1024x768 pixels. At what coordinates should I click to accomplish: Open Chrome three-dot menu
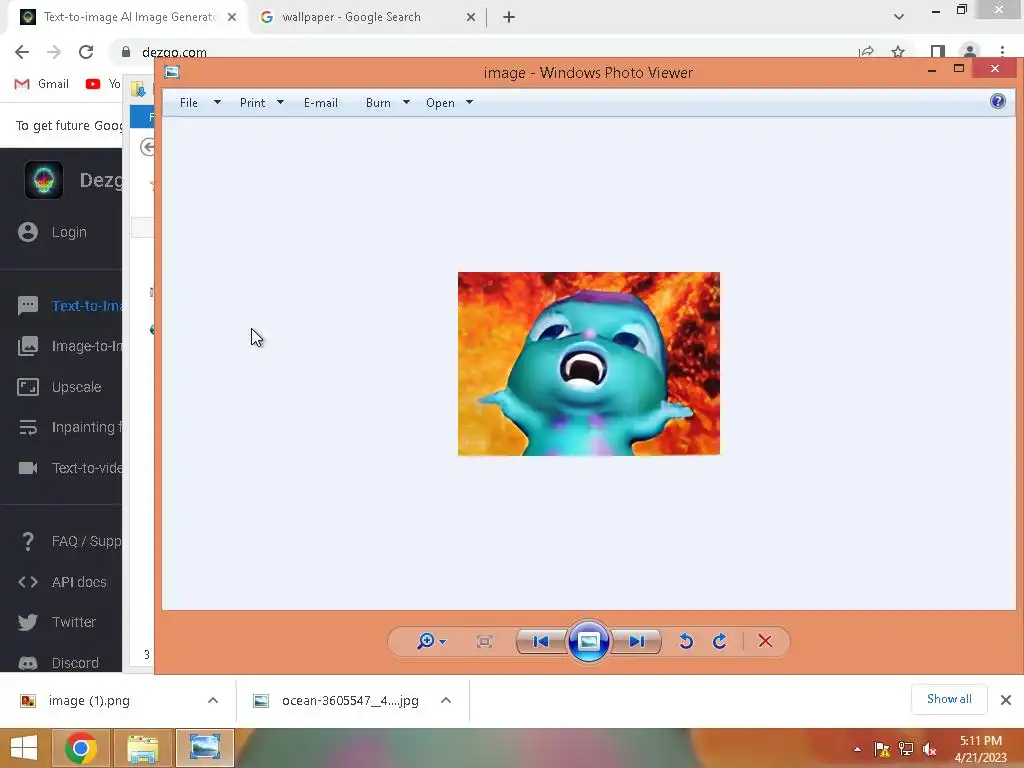1002,52
